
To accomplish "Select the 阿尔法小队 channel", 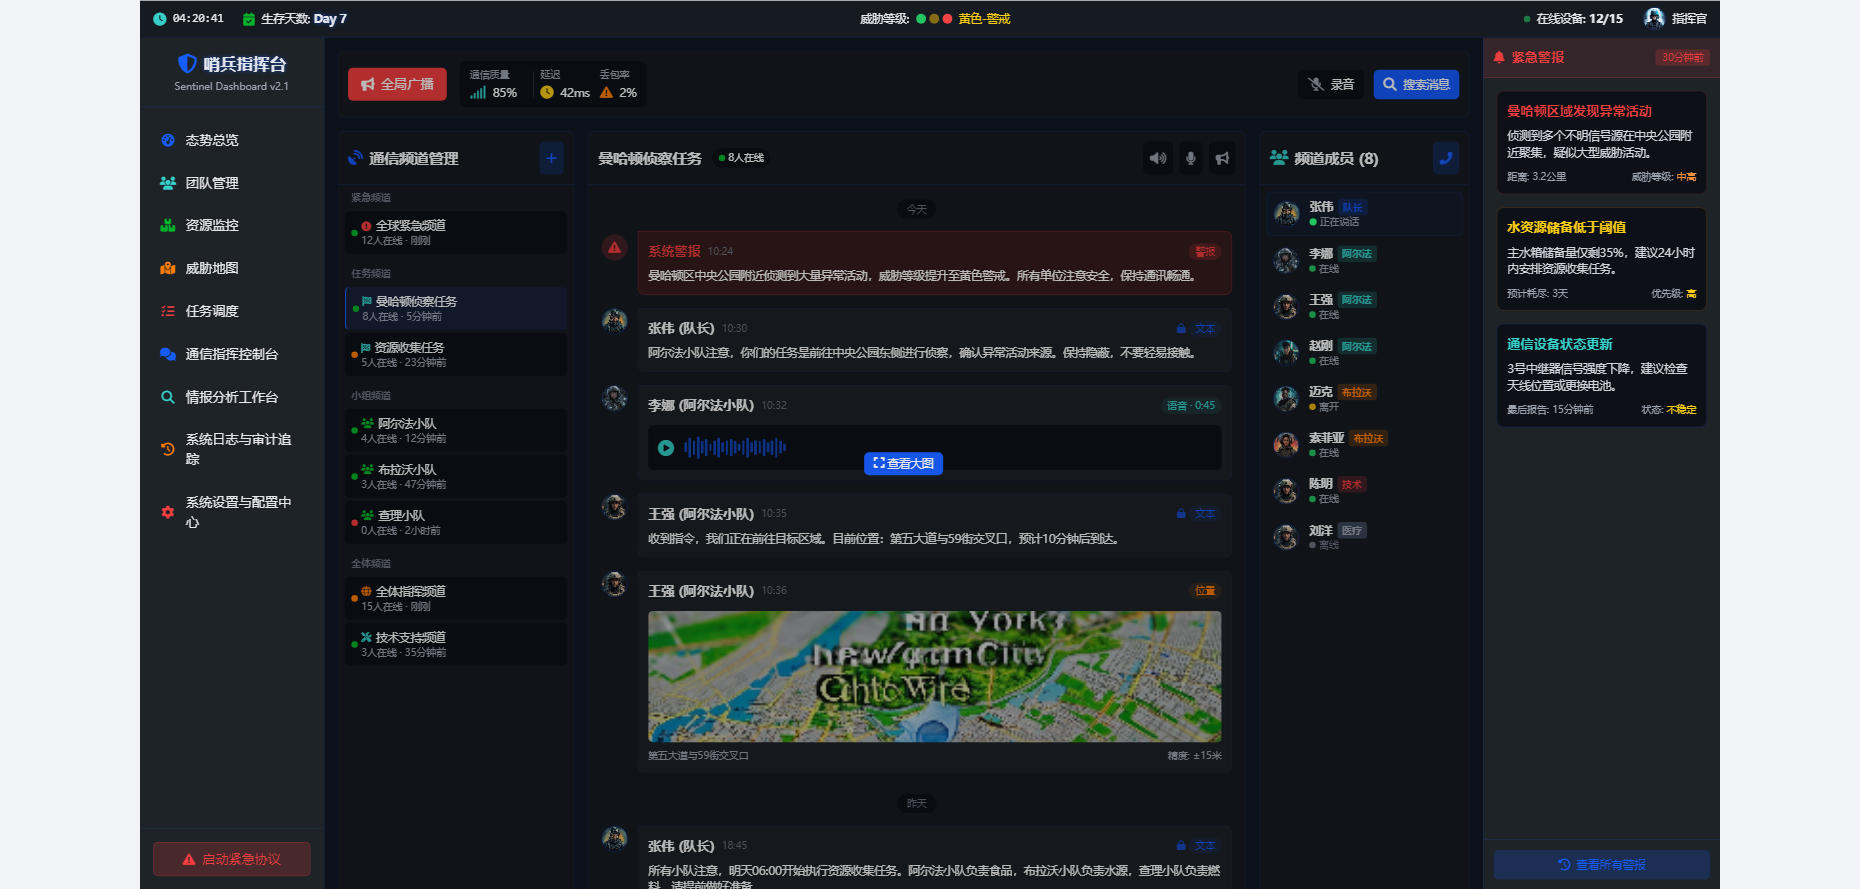I will coord(456,430).
